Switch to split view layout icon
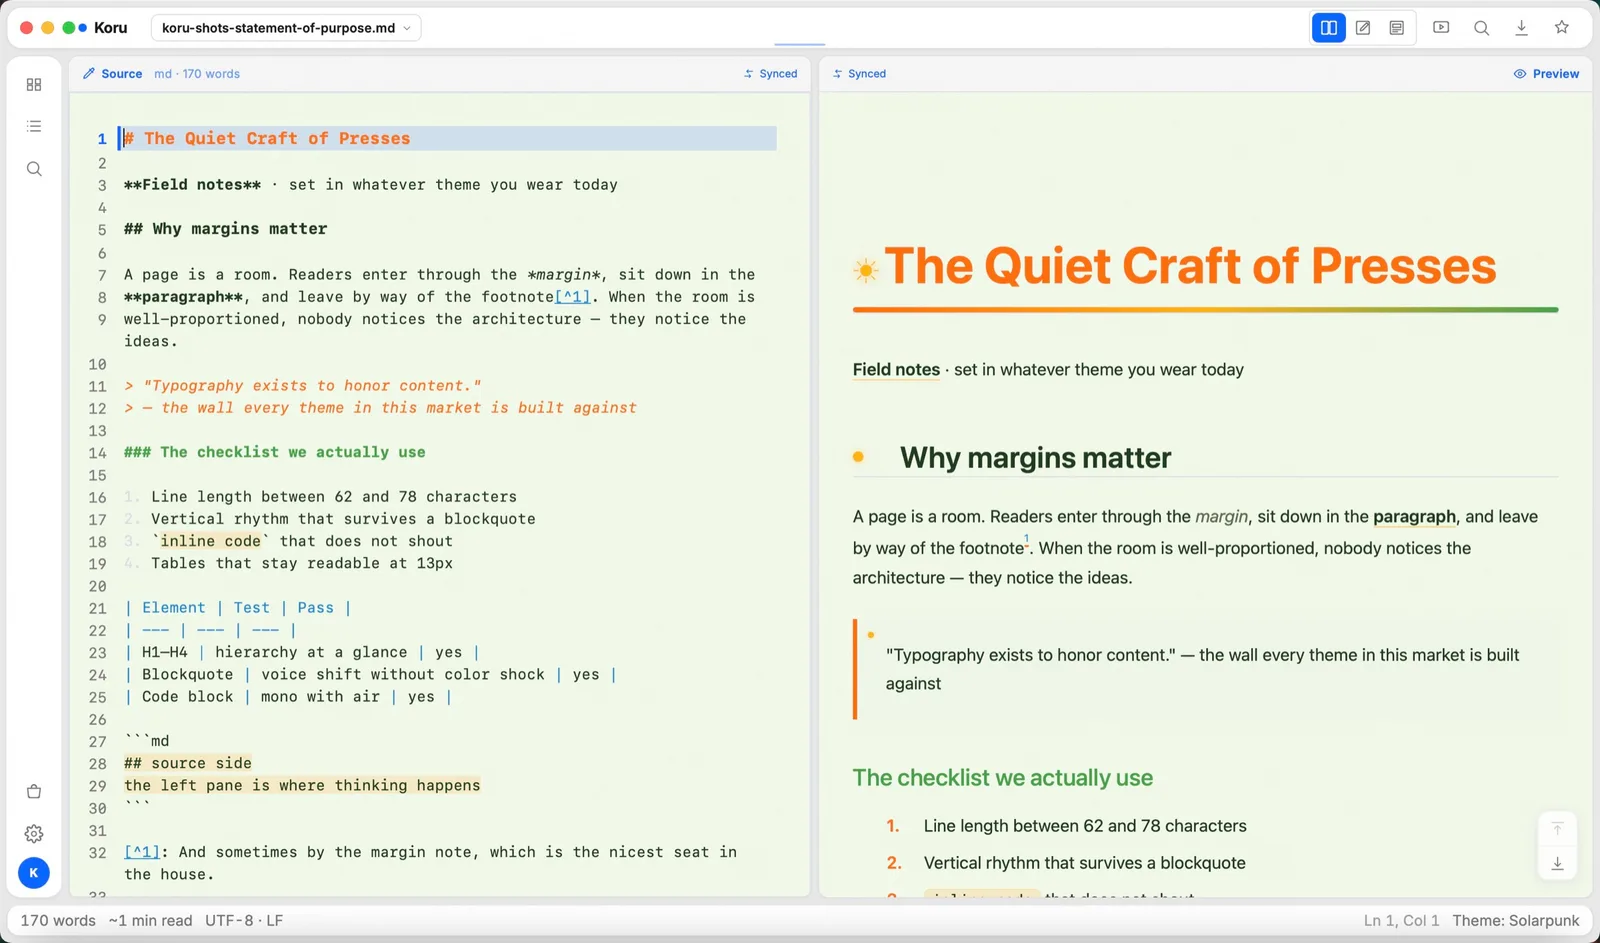This screenshot has width=1600, height=943. 1328,28
